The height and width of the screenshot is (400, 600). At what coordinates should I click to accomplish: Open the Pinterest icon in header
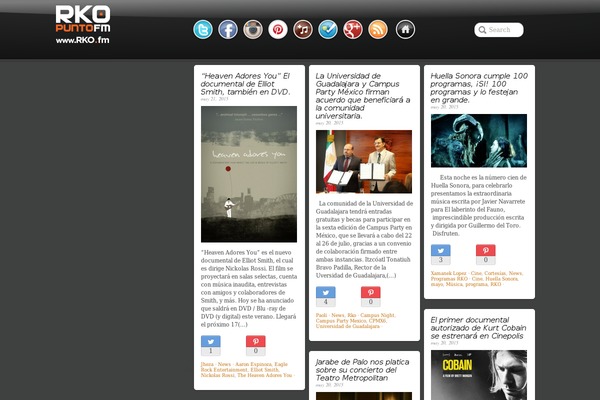pos(278,29)
